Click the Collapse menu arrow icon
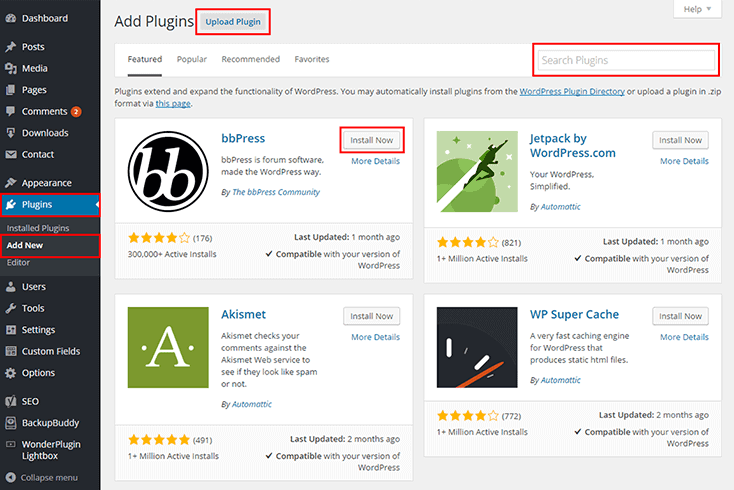This screenshot has width=734, height=490. [x=10, y=478]
